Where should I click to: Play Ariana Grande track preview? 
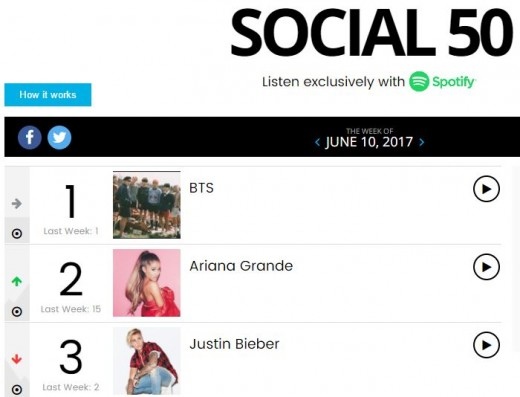click(486, 267)
